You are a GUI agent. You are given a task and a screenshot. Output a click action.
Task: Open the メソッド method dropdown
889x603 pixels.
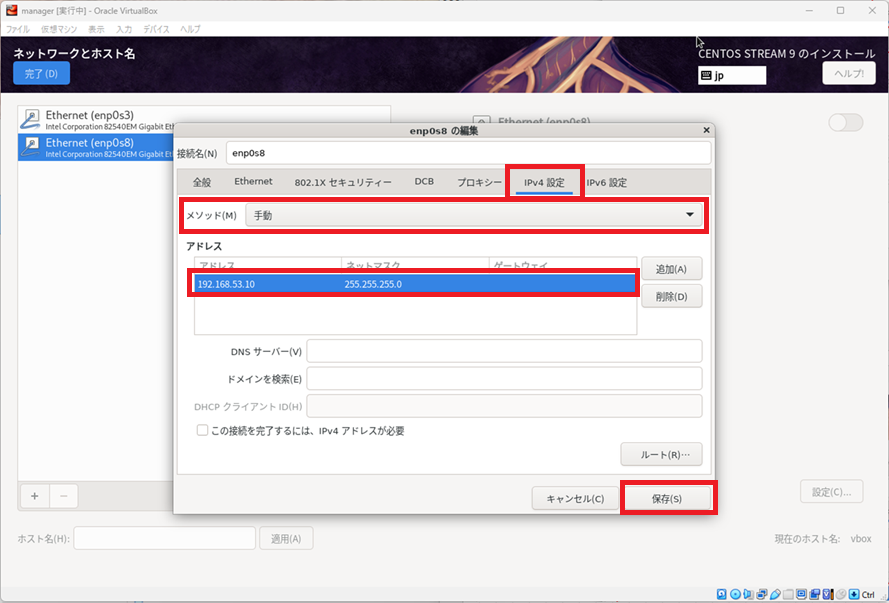coord(474,215)
